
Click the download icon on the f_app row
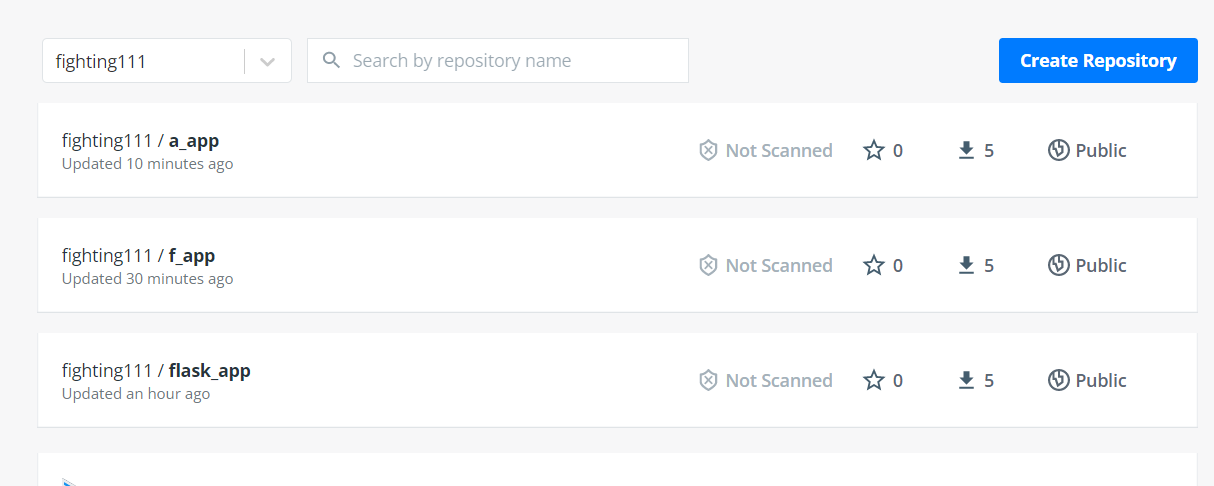pos(966,265)
